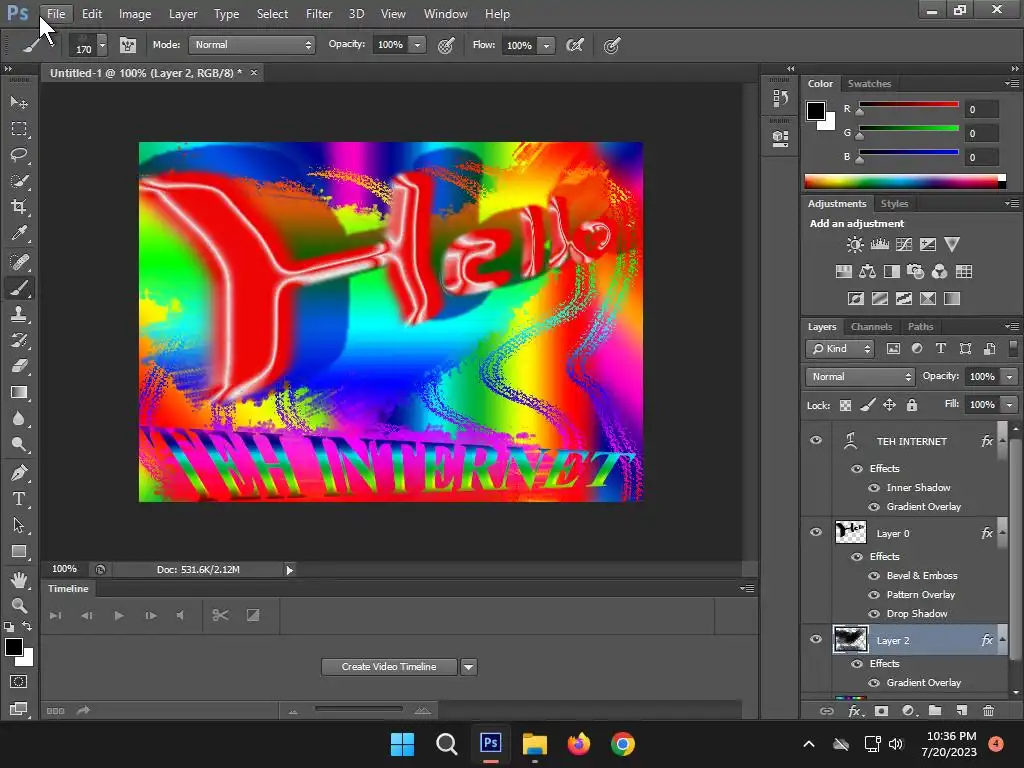Select the Eraser tool
Viewport: 1024px width, 768px height.
tap(19, 366)
